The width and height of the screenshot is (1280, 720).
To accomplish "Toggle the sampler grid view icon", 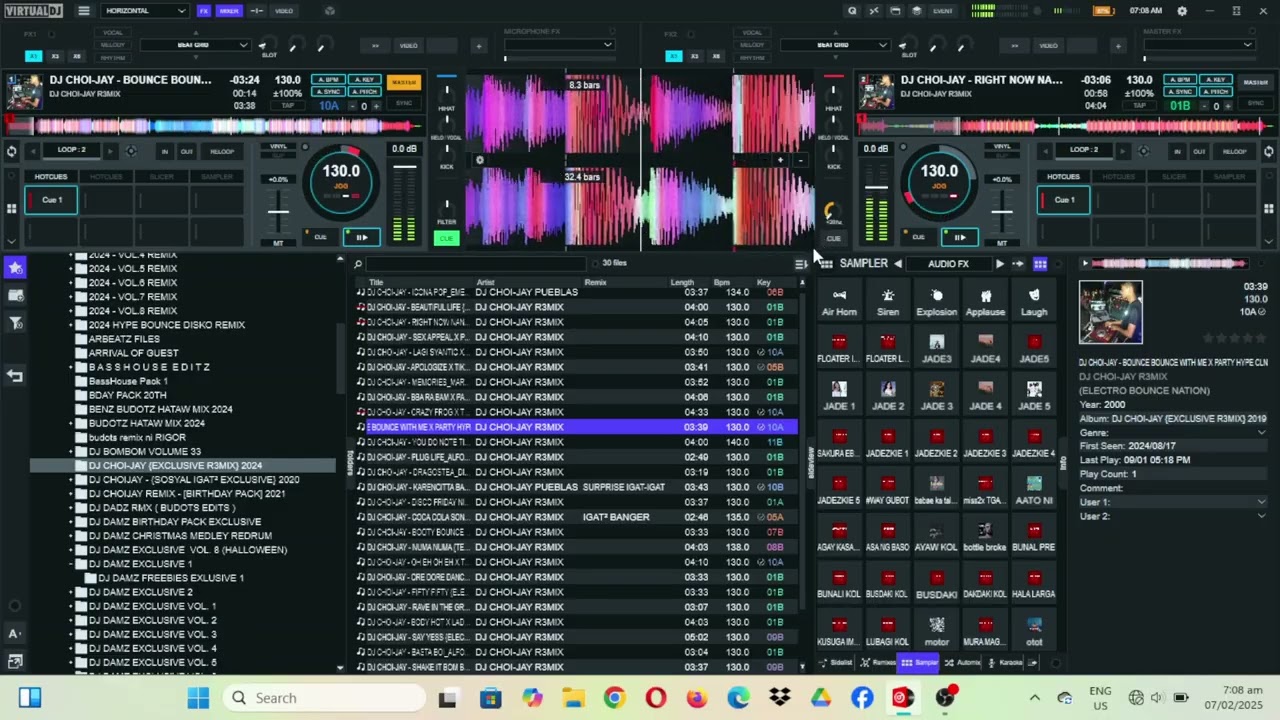I will coord(1040,264).
